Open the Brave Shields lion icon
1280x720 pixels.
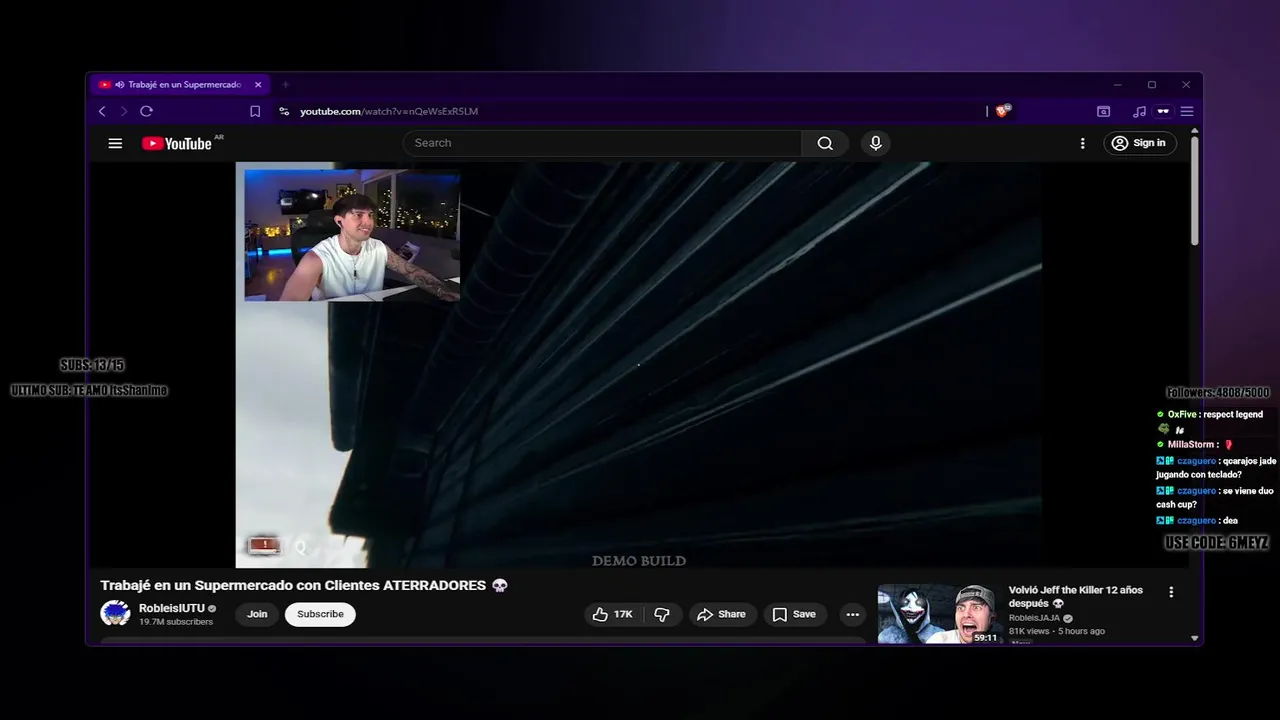(x=1003, y=111)
